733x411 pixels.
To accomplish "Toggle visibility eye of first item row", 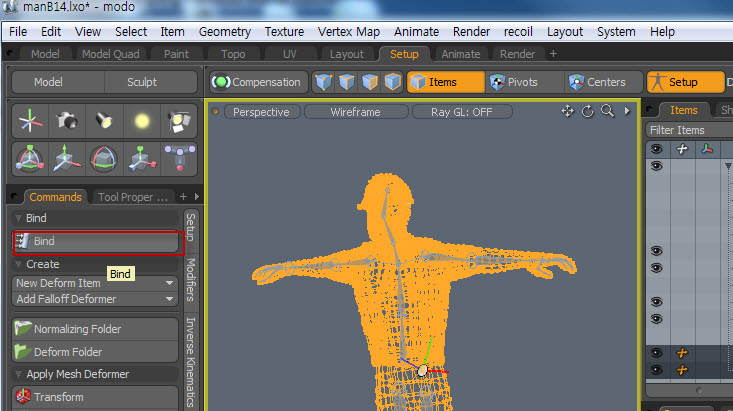I will 656,166.
